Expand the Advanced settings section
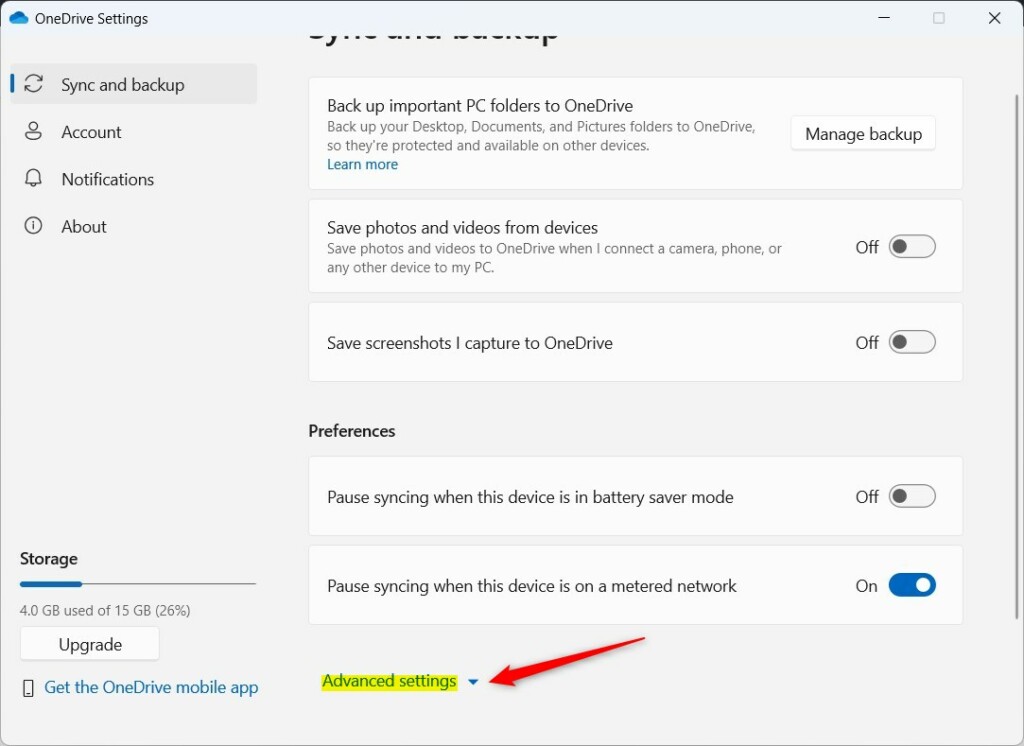The width and height of the screenshot is (1024, 746). coord(389,681)
